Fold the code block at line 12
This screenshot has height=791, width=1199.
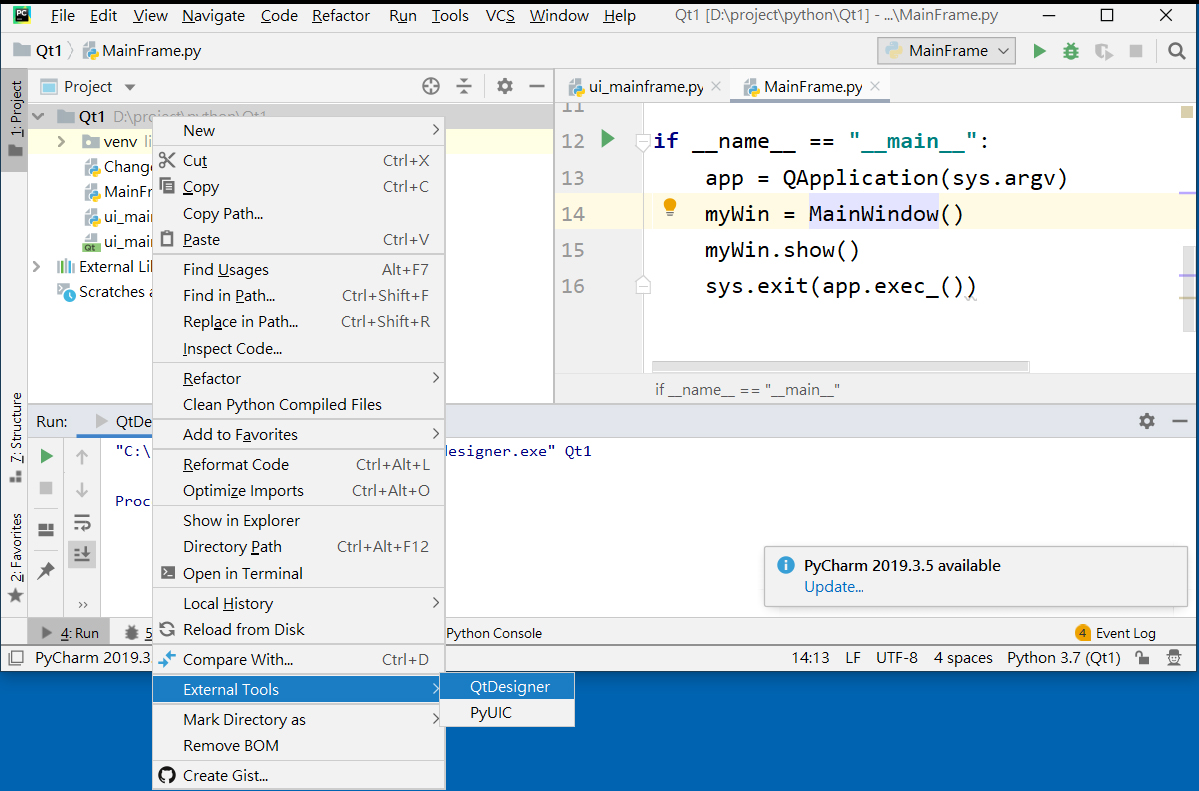pyautogui.click(x=643, y=142)
